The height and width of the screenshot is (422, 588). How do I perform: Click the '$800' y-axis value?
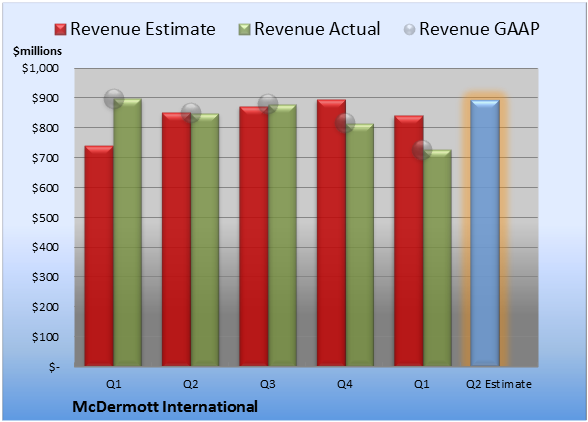point(45,128)
